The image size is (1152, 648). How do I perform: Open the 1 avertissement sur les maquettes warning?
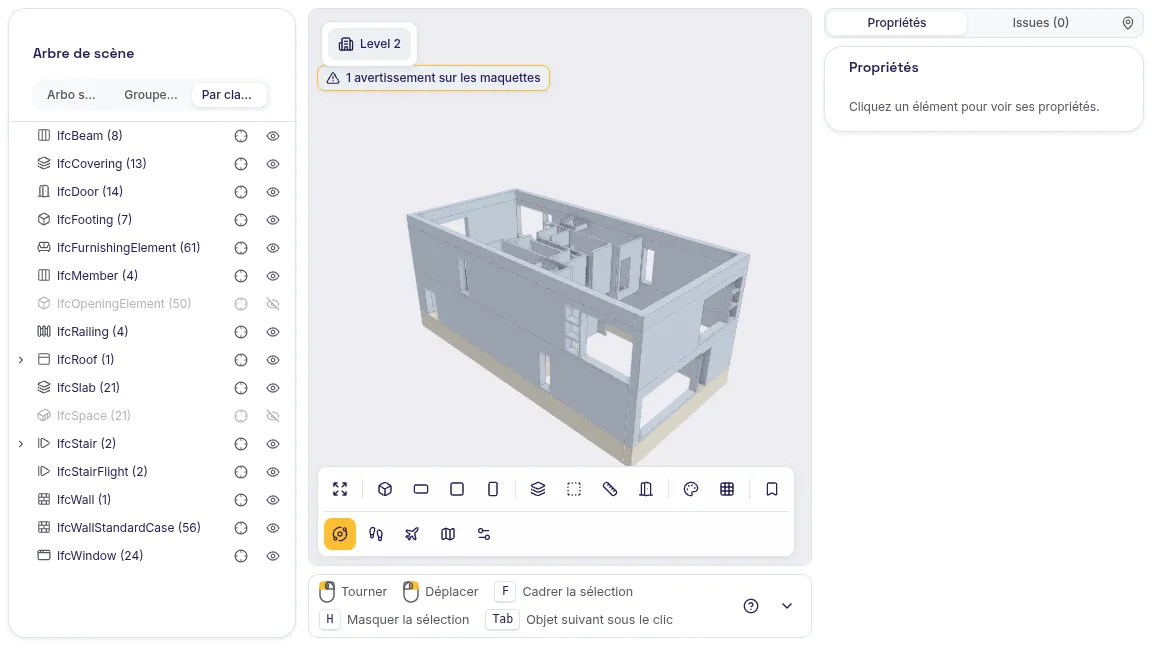[433, 78]
